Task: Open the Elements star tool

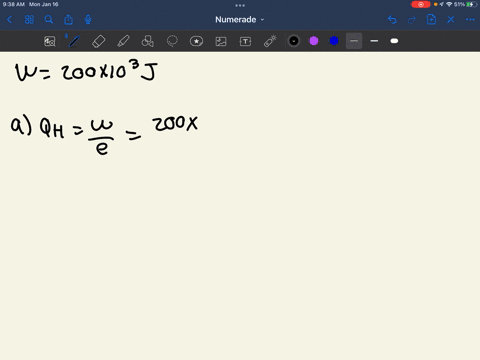Action: 196,41
